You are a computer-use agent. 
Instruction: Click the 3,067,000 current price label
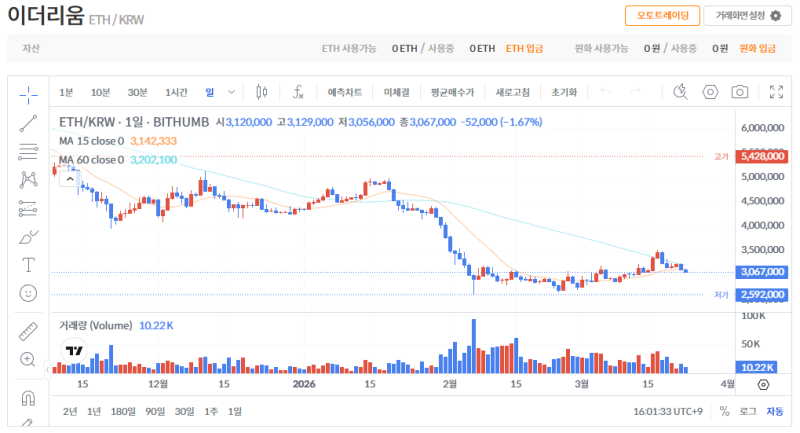(x=762, y=272)
